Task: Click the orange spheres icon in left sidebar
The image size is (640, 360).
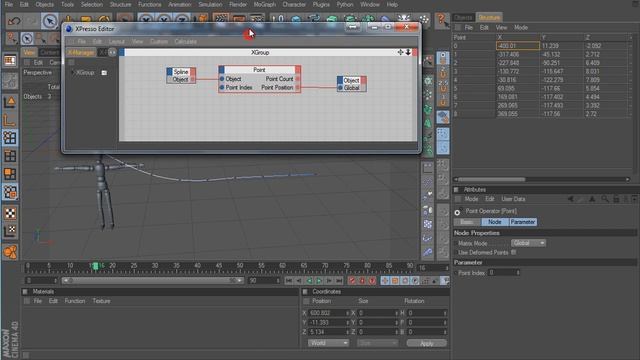Action: 10,252
